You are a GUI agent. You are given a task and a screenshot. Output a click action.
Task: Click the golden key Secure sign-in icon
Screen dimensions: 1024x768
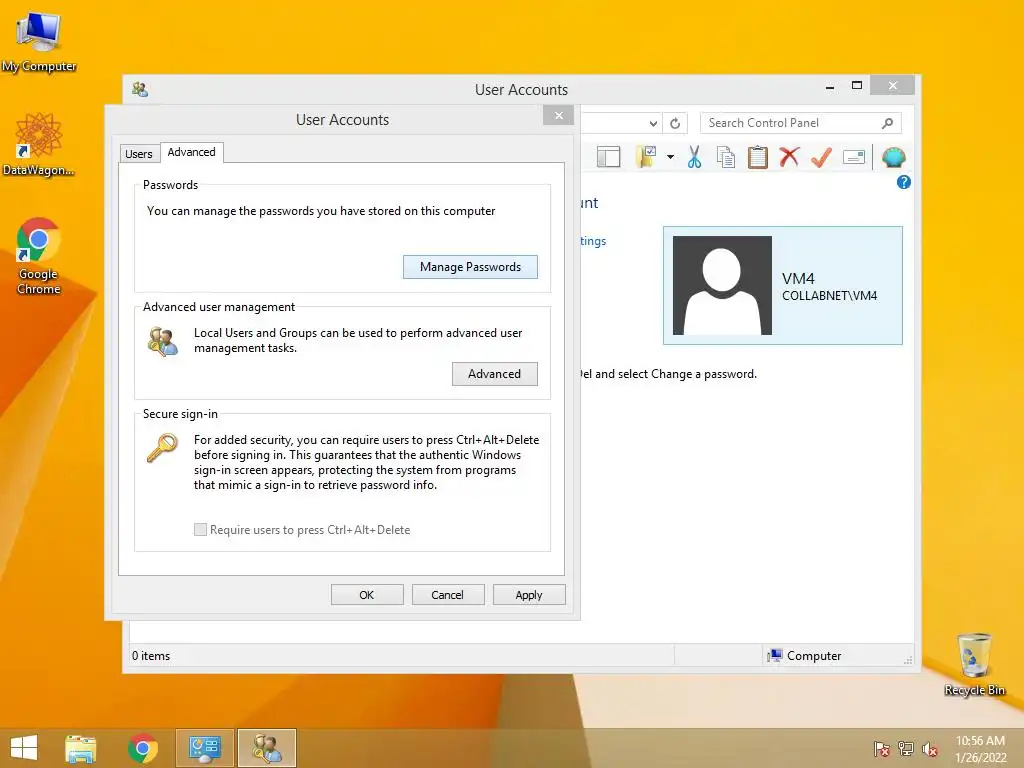click(x=162, y=448)
